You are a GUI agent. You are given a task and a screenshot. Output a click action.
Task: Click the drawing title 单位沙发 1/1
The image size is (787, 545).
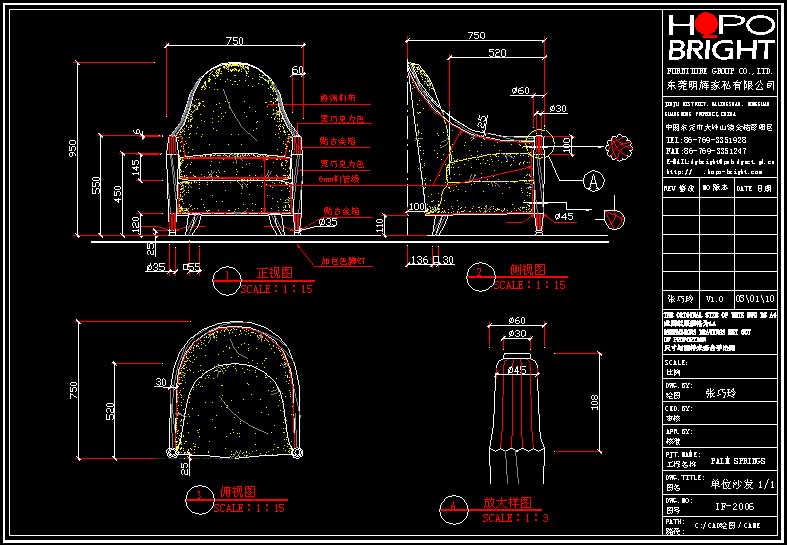(742, 485)
